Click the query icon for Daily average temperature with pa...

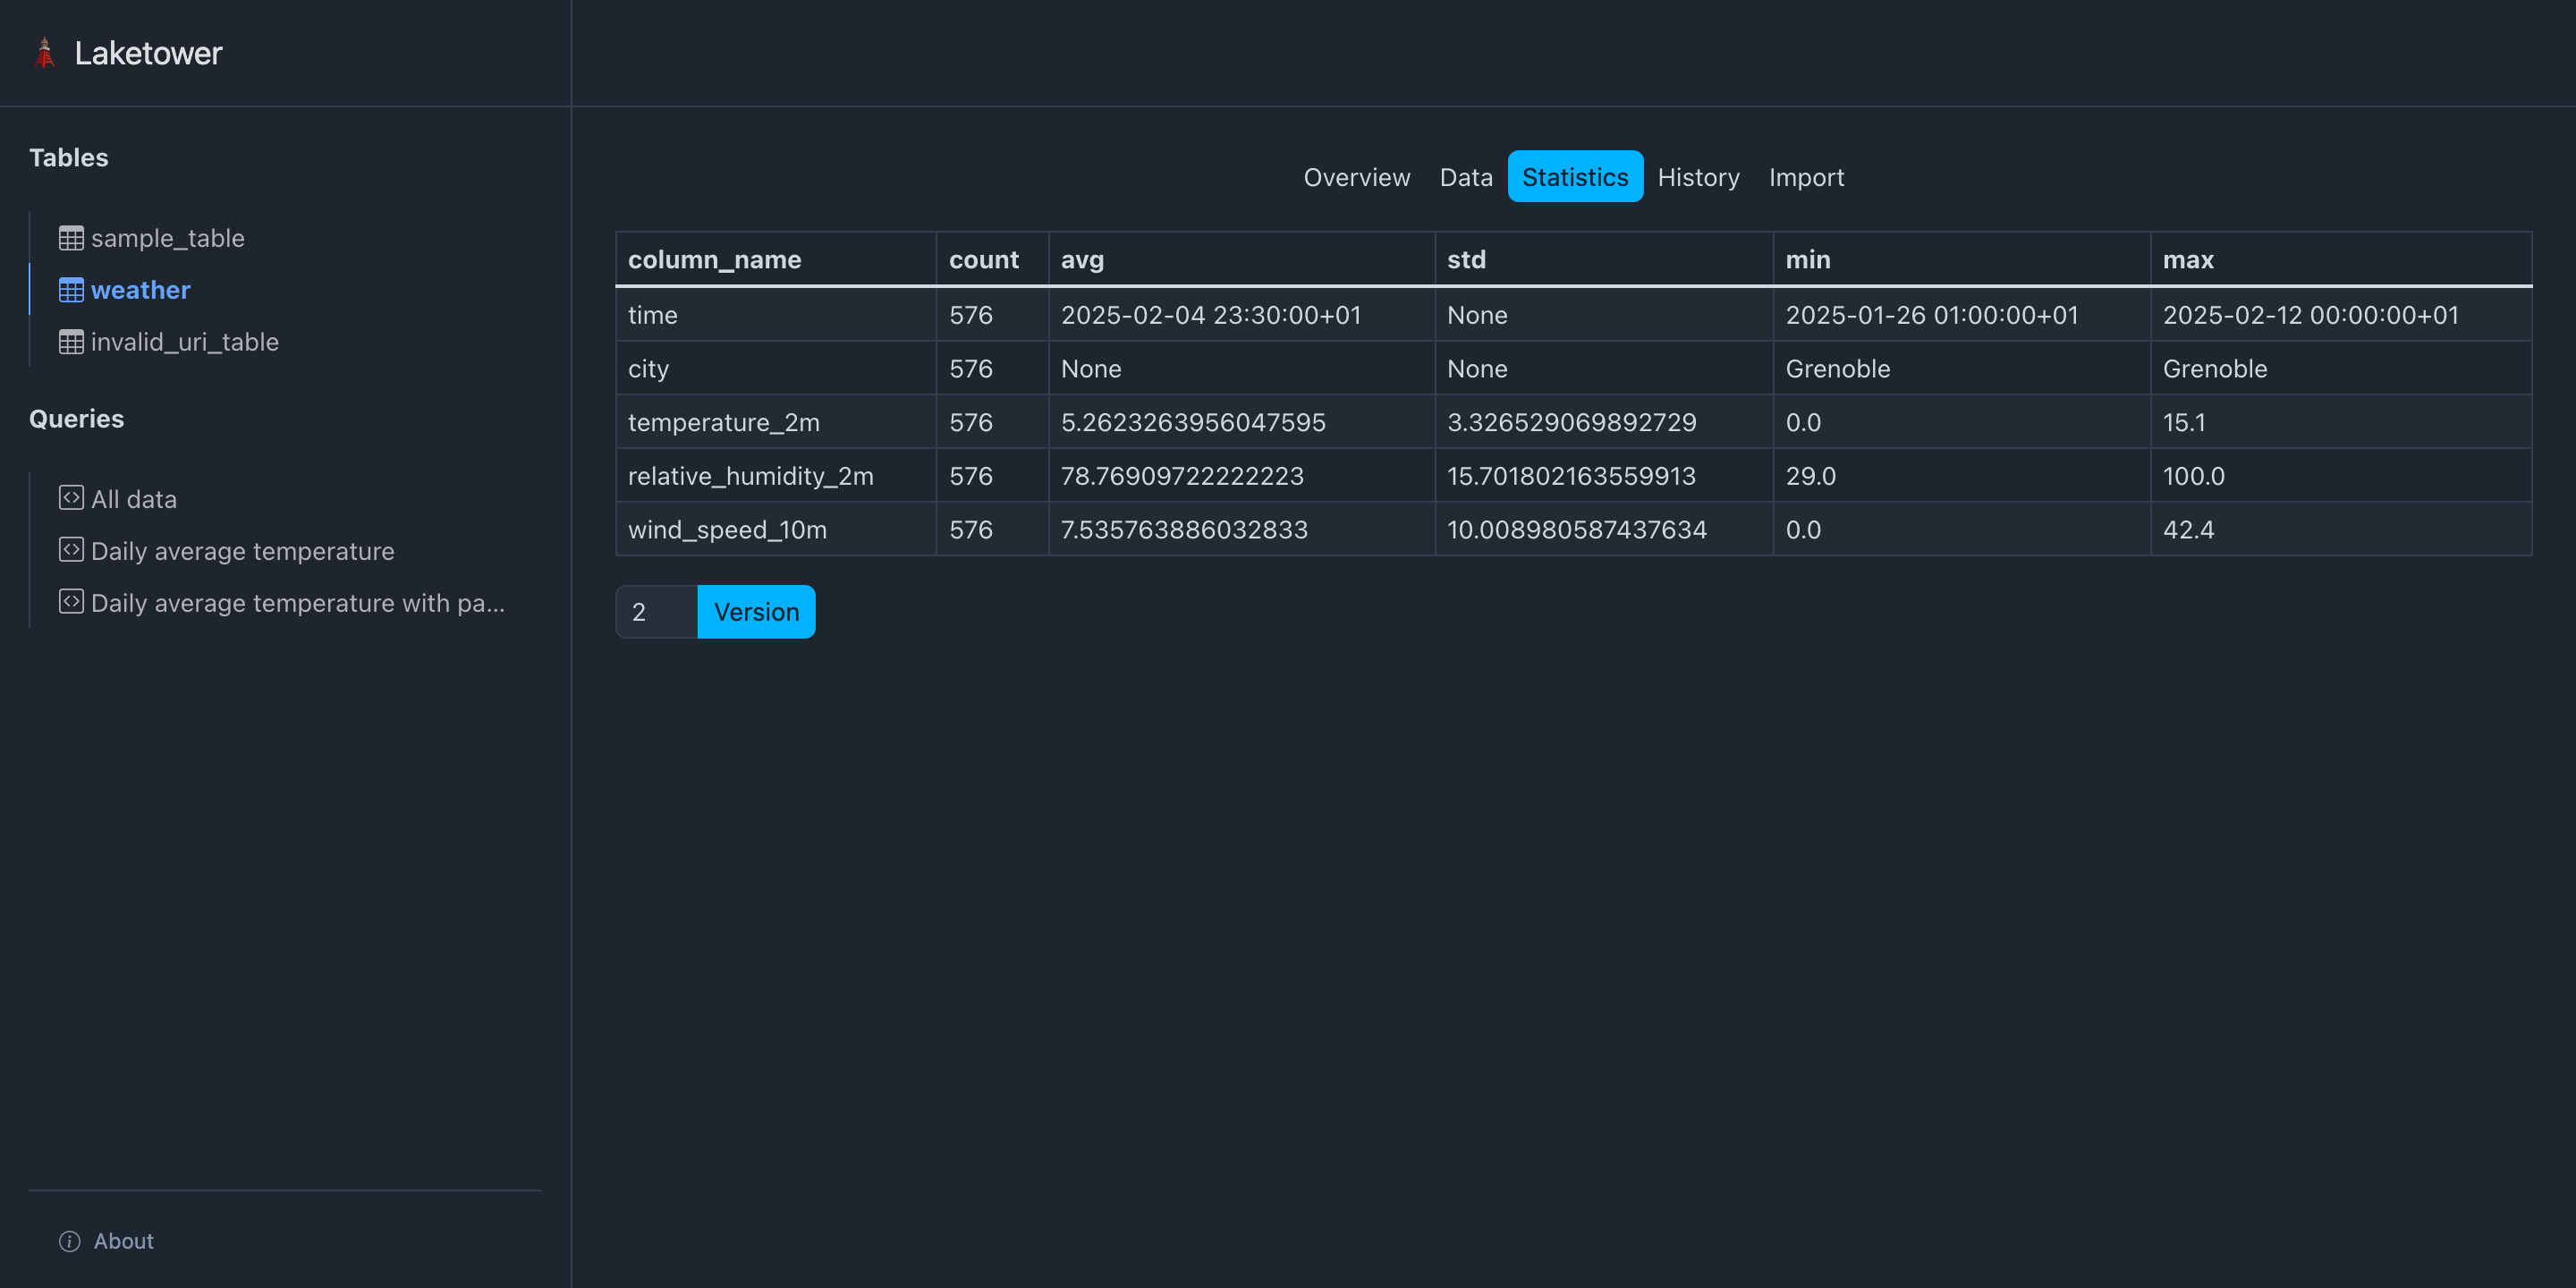[x=71, y=601]
